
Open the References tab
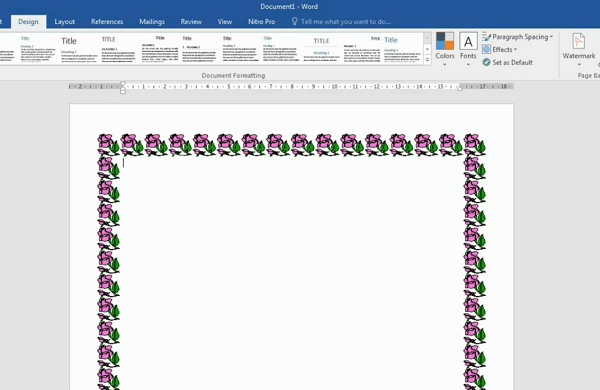click(x=107, y=22)
